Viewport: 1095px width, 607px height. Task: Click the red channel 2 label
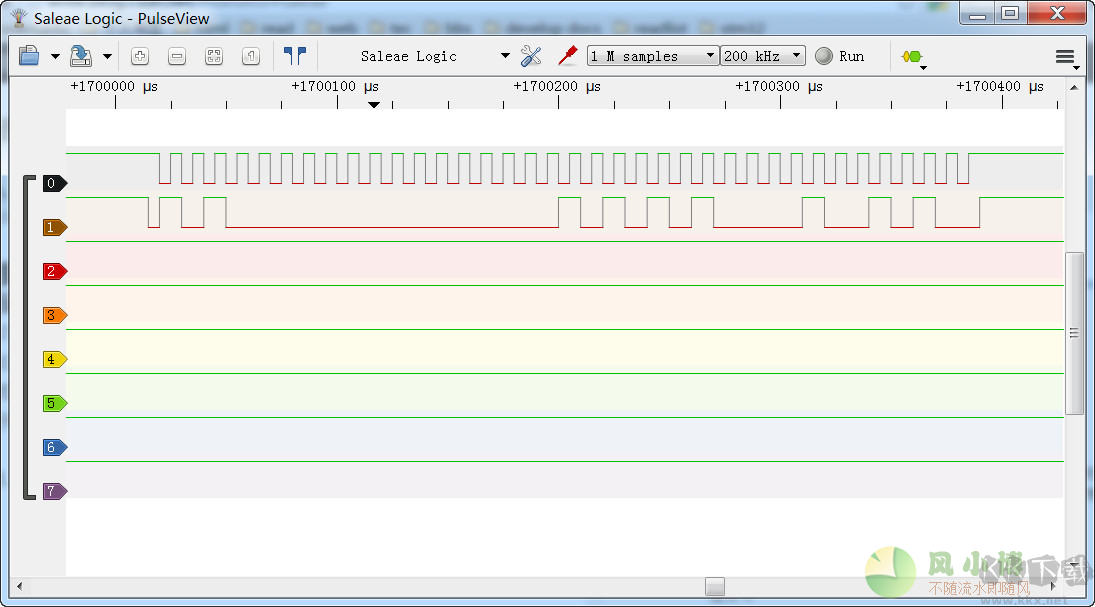[53, 271]
